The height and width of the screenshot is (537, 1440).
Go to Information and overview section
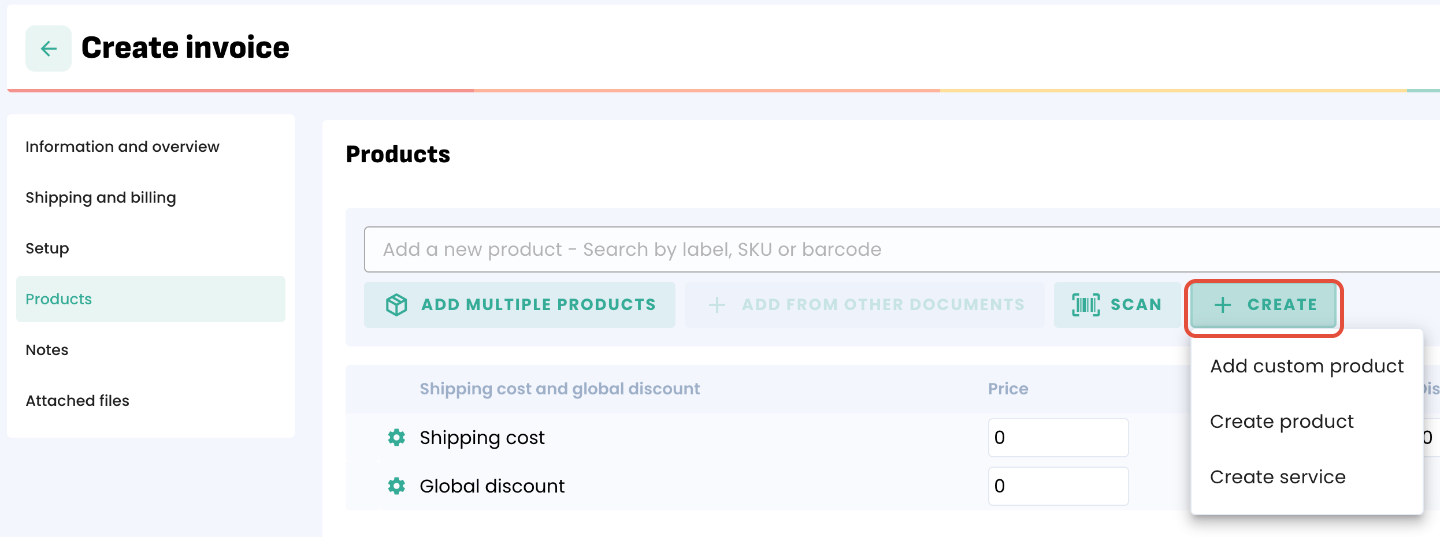click(122, 147)
